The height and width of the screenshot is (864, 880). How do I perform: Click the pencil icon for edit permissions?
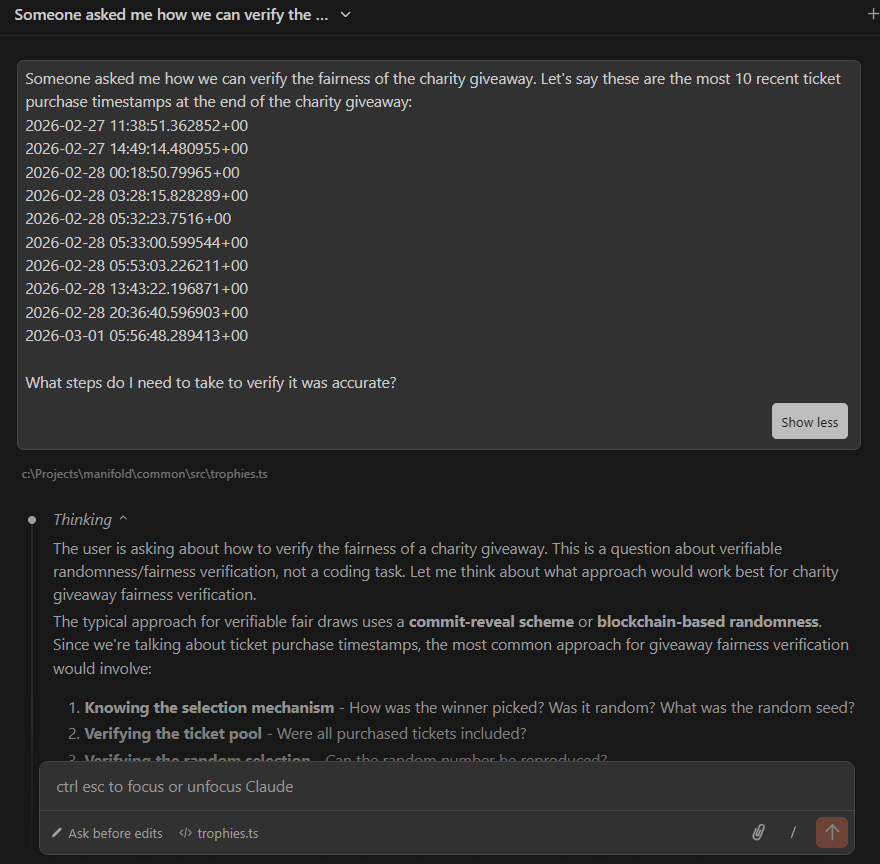click(x=57, y=833)
